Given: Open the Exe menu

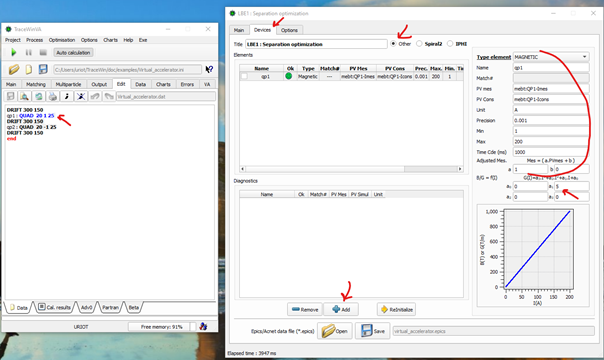Looking at the screenshot, I should pos(143,40).
